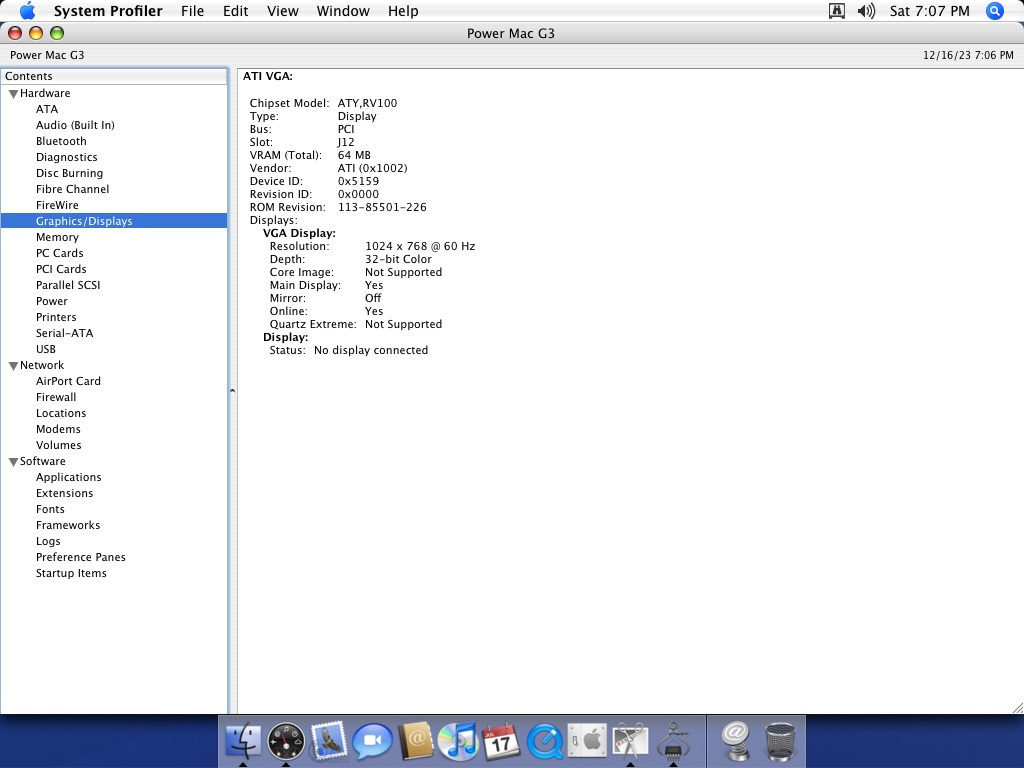Open the Apple menu

[27, 11]
